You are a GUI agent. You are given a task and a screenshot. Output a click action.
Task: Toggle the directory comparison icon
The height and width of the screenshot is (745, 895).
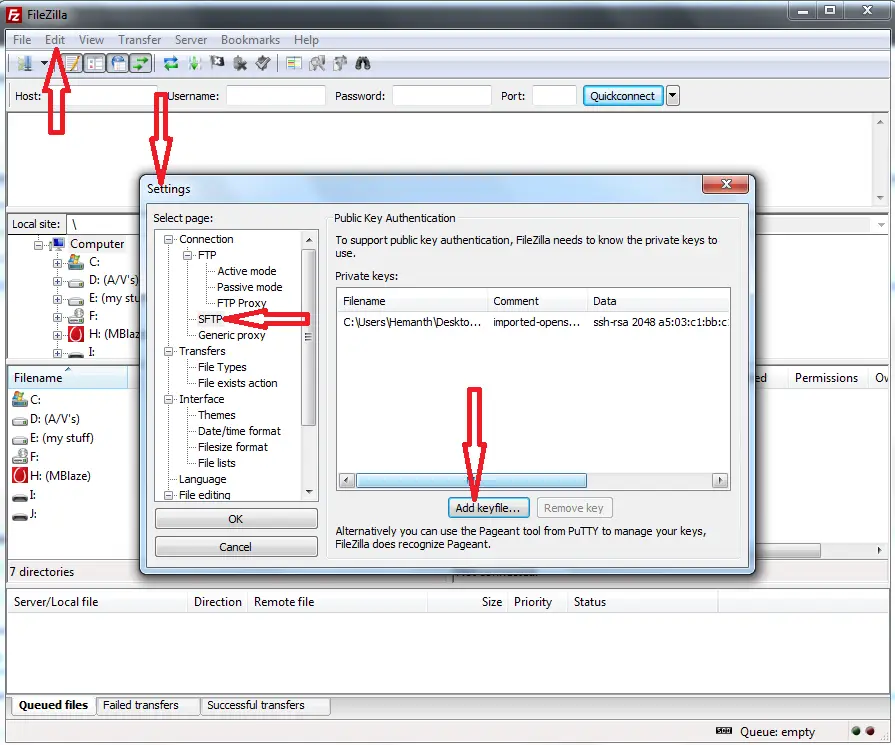pos(317,63)
